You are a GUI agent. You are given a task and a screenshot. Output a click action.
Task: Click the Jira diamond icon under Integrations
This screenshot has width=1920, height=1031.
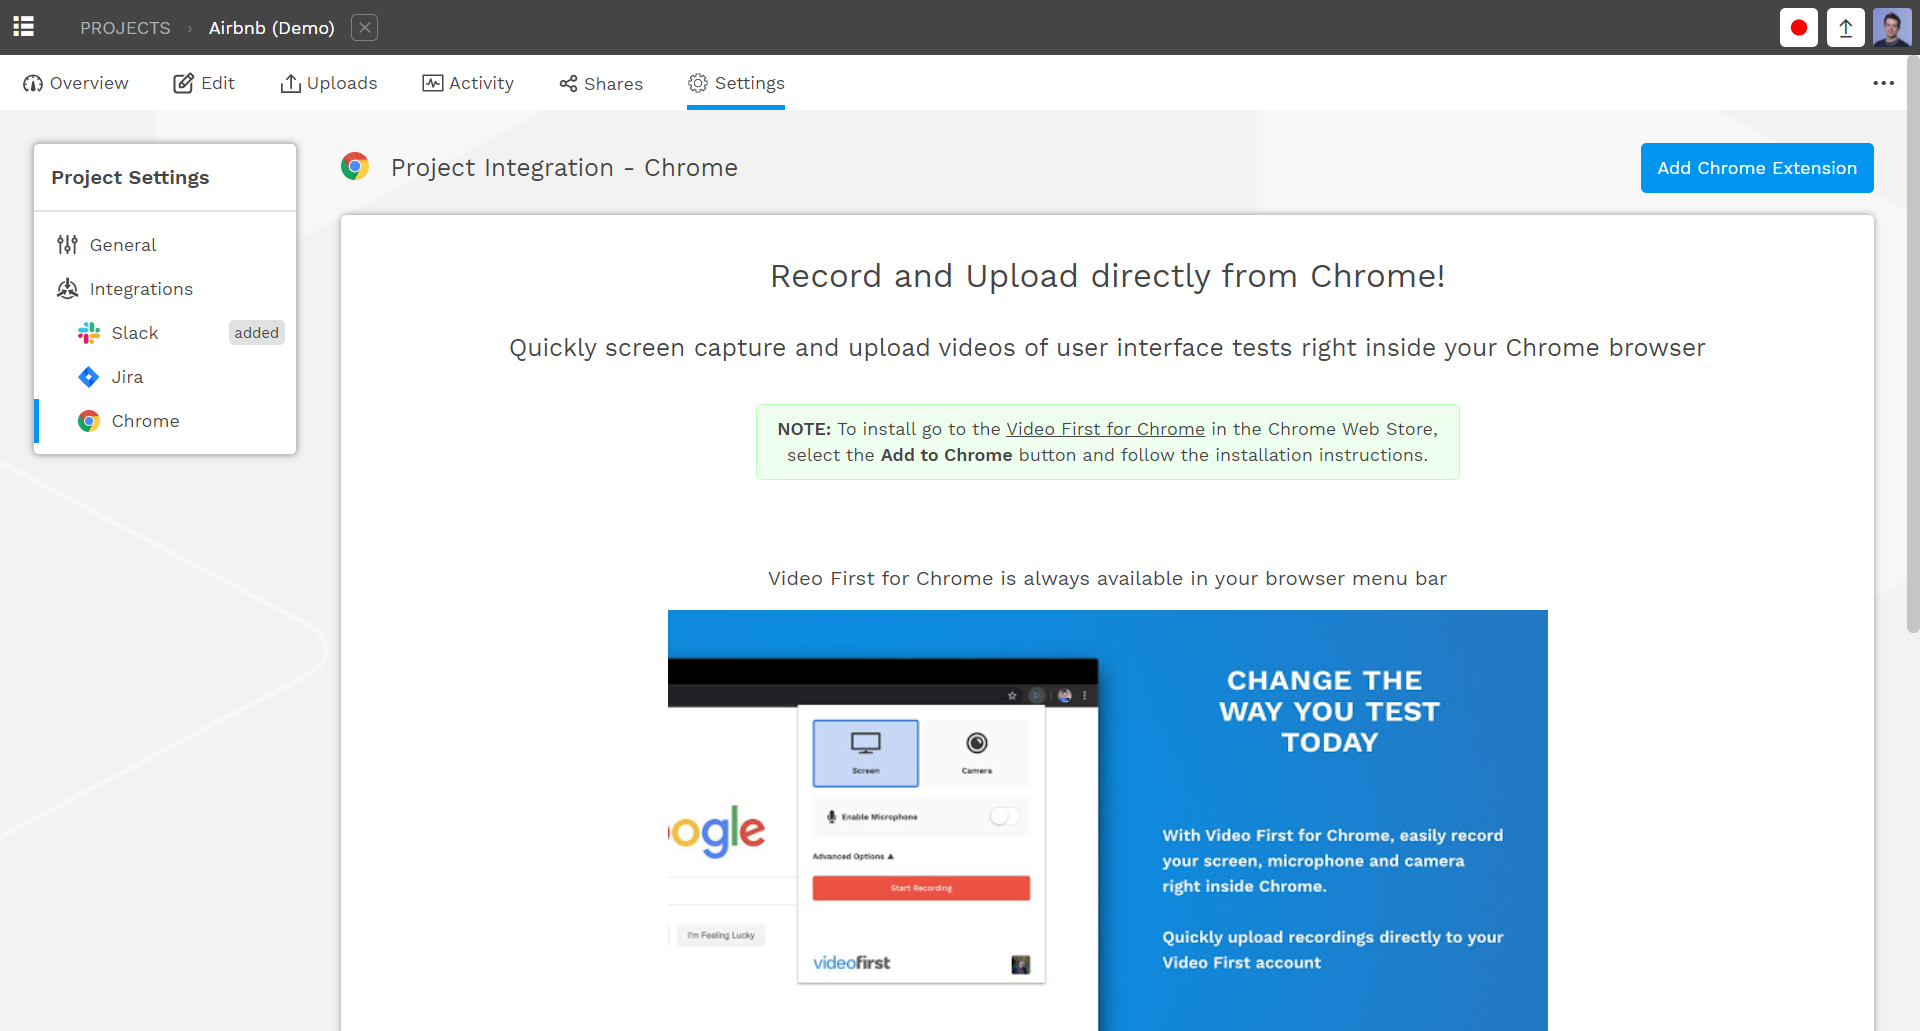click(x=89, y=377)
